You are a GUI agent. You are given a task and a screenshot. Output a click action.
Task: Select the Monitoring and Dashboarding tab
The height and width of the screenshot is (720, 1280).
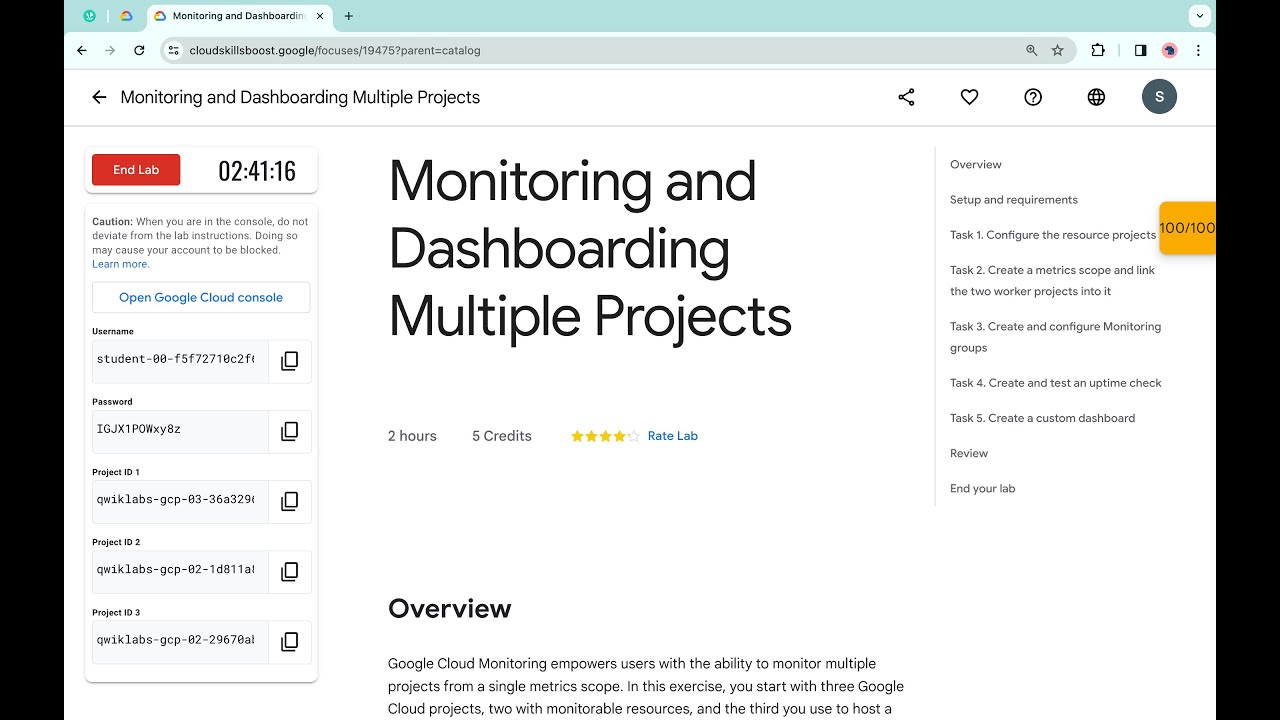(238, 16)
